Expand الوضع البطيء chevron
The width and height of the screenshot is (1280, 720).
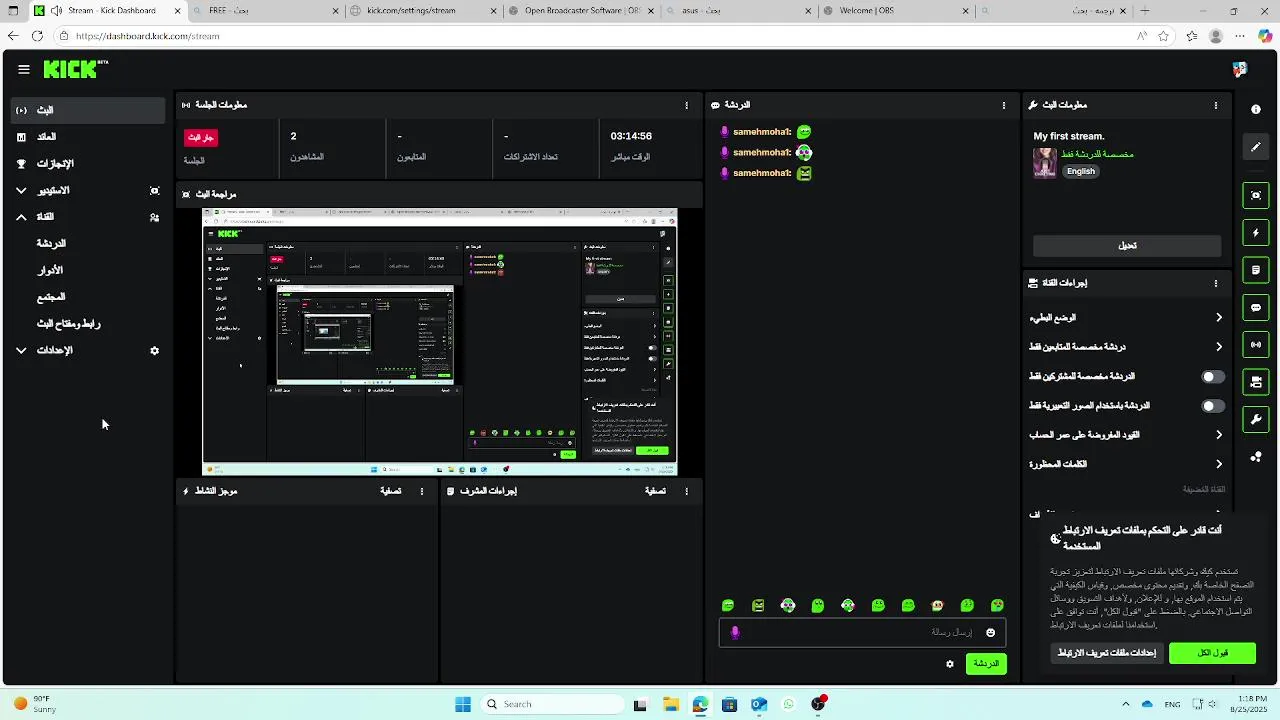click(1218, 318)
